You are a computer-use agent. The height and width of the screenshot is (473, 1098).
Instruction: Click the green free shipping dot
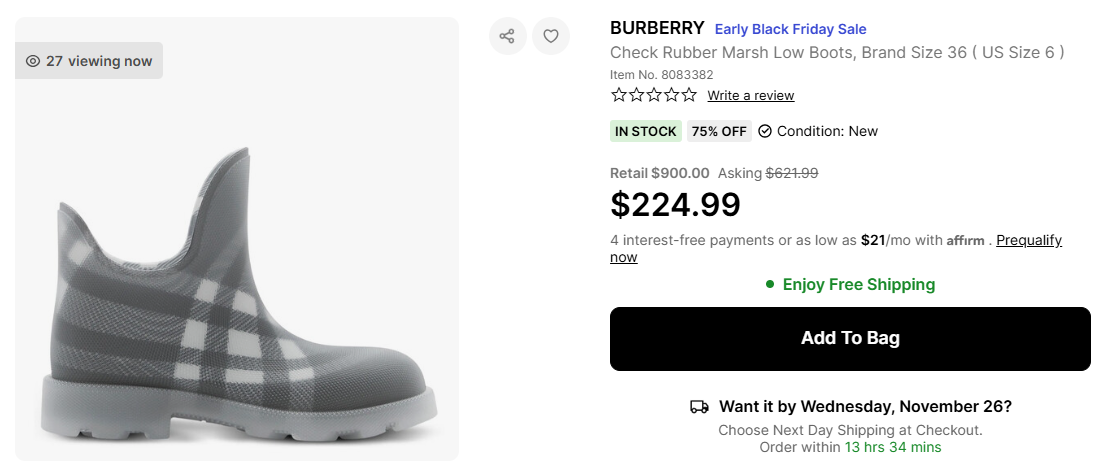[x=770, y=284]
